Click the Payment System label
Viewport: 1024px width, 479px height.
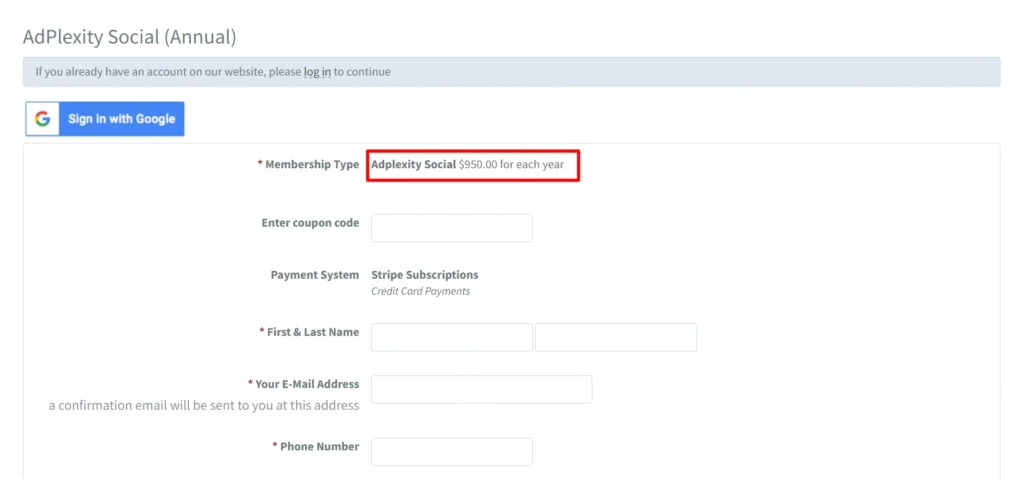coord(314,275)
